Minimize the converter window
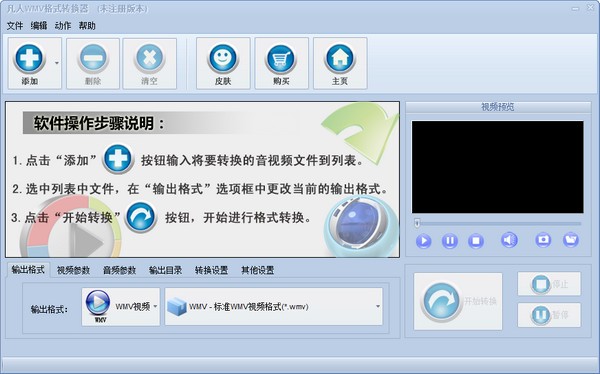This screenshot has height=374, width=600. click(x=575, y=8)
